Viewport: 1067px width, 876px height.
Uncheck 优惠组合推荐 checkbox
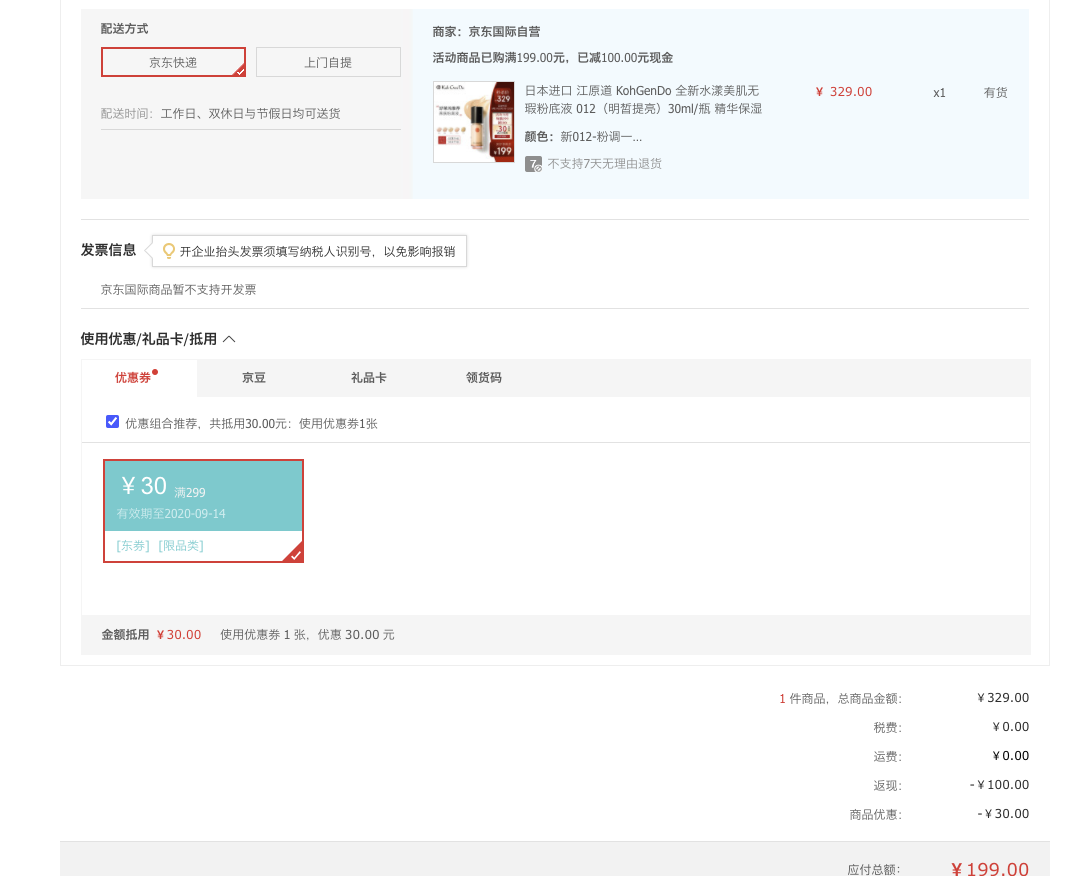[112, 422]
